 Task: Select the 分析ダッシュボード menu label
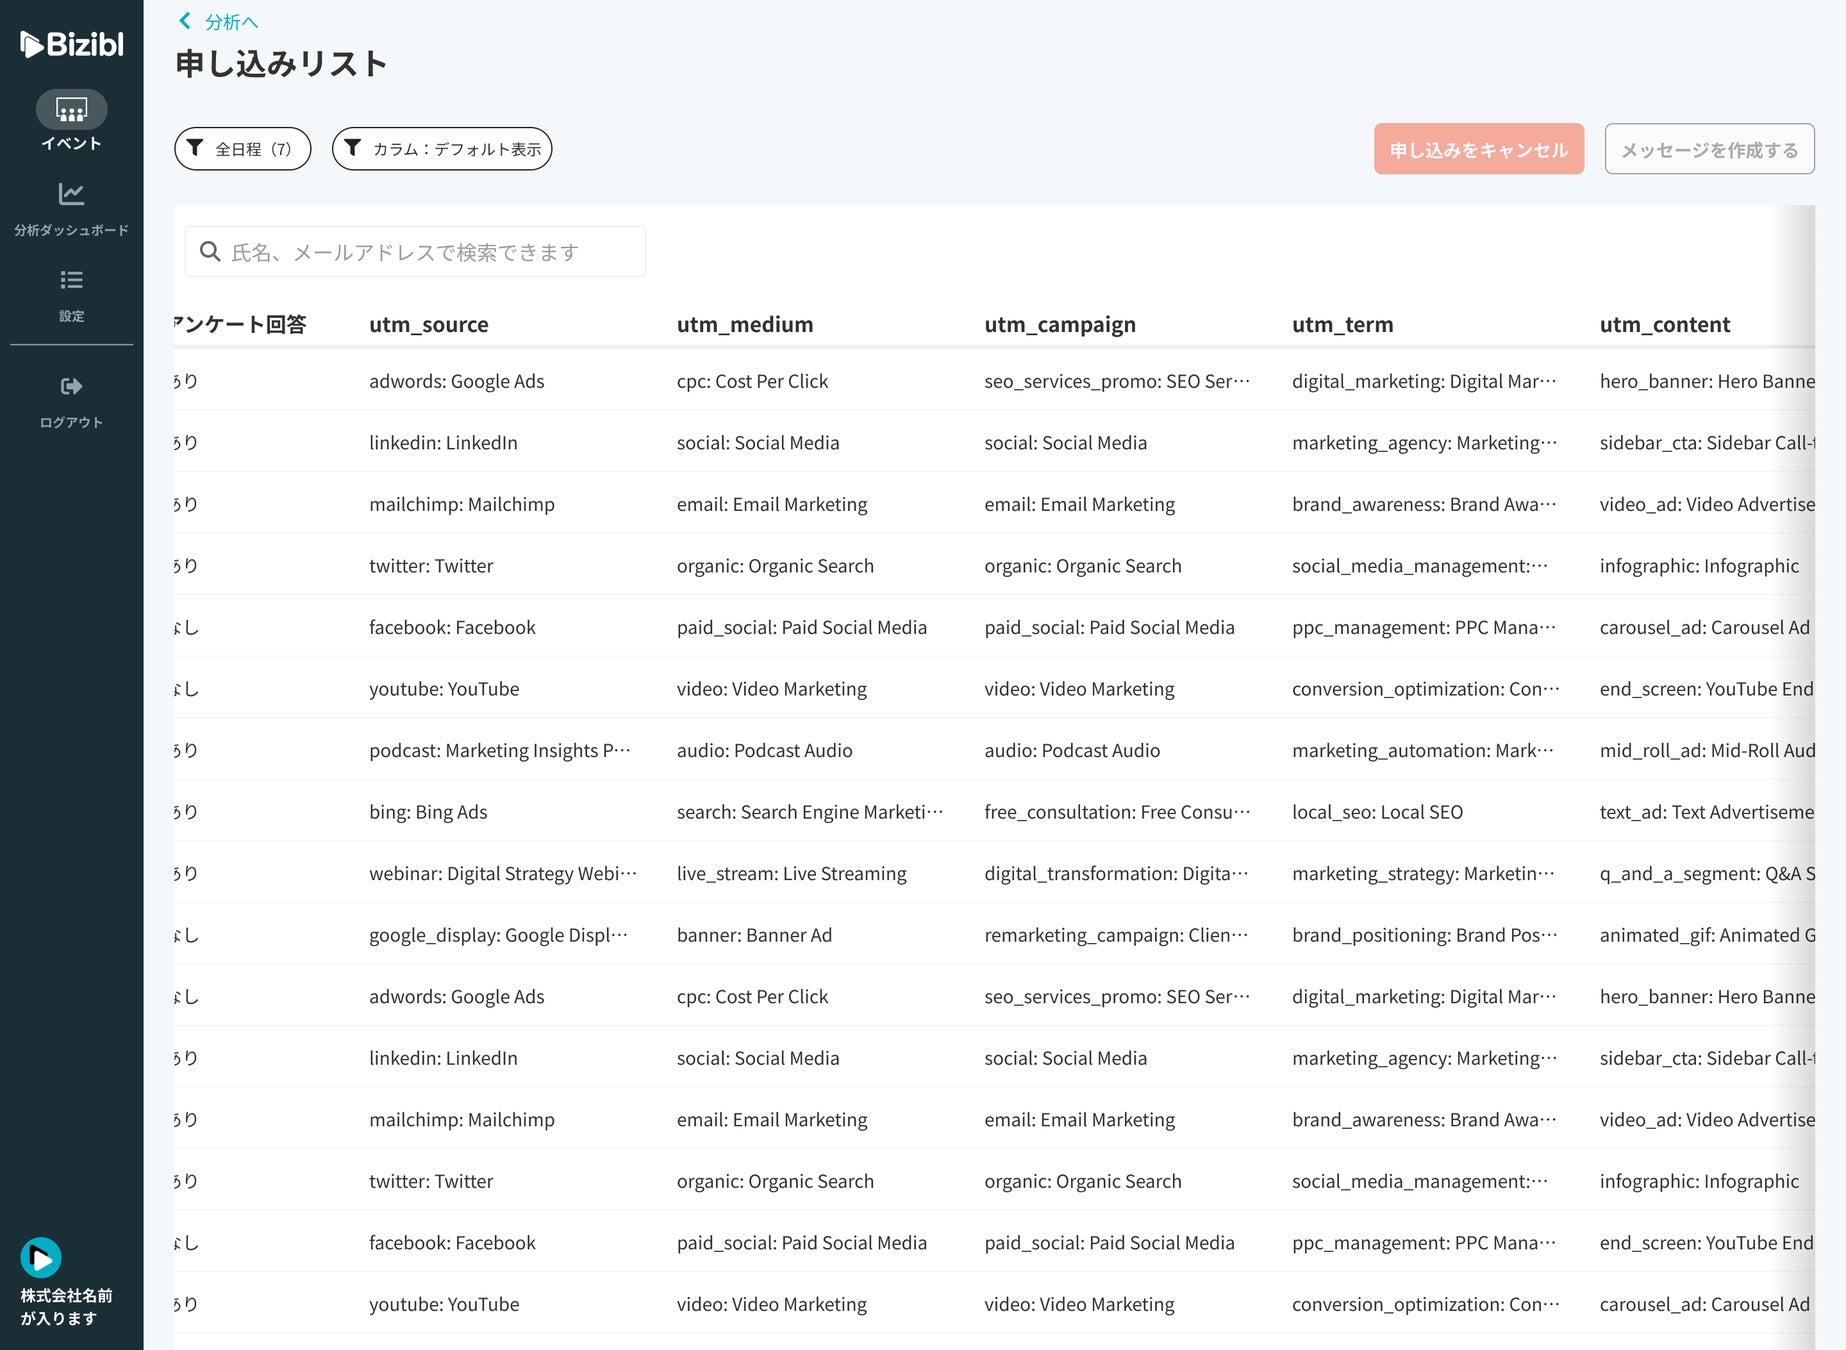click(71, 230)
